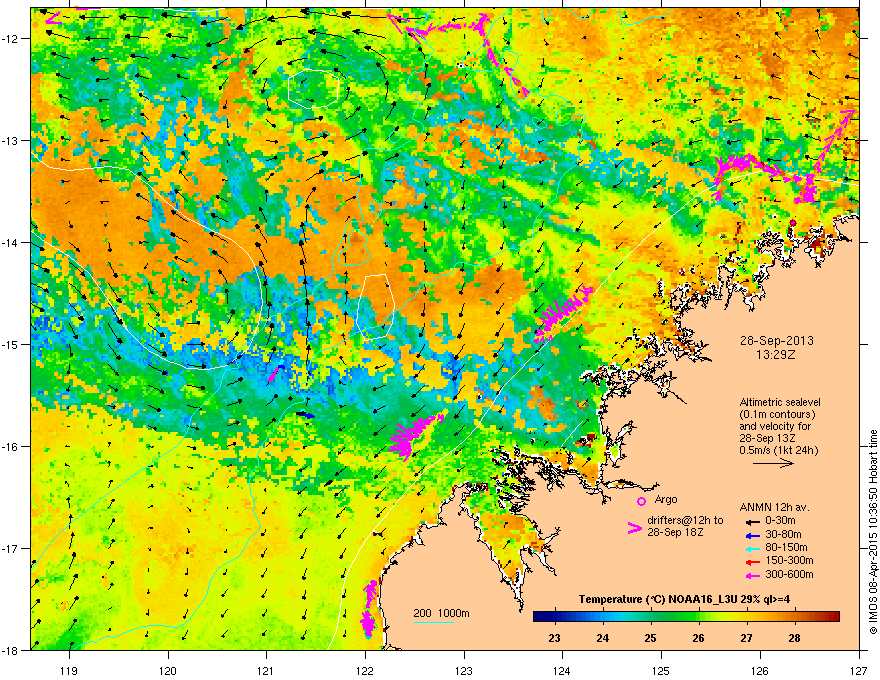Click the 28 tick label on color bar

(x=794, y=638)
